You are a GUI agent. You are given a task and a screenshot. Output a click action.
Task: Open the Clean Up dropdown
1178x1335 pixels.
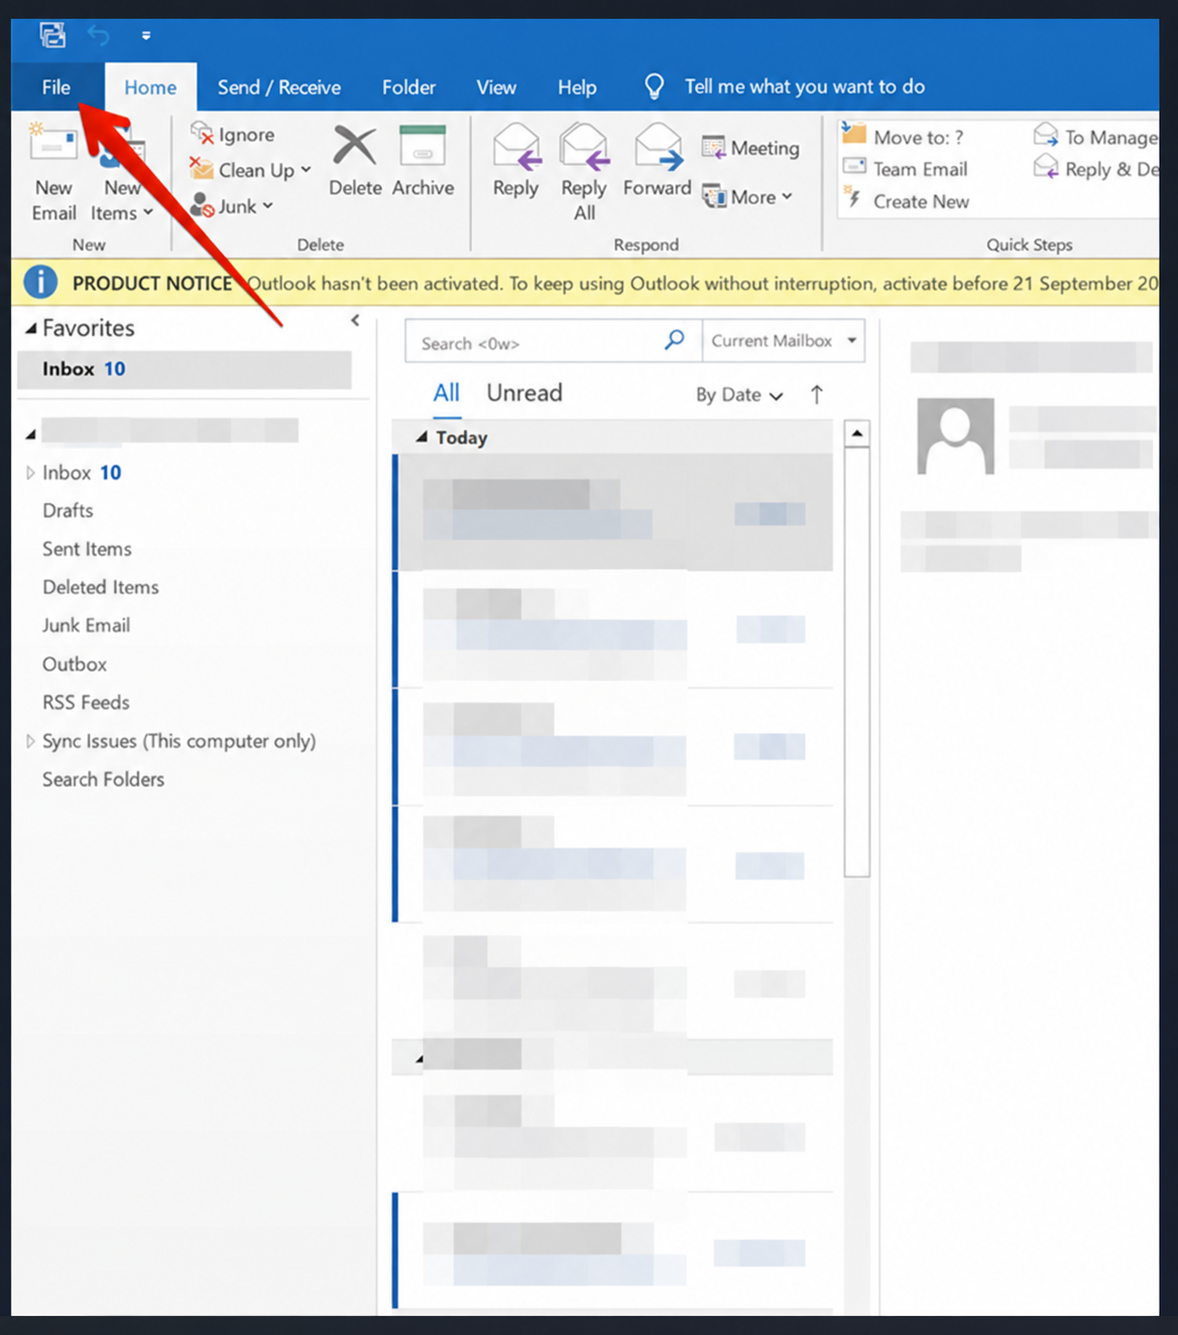pyautogui.click(x=251, y=170)
